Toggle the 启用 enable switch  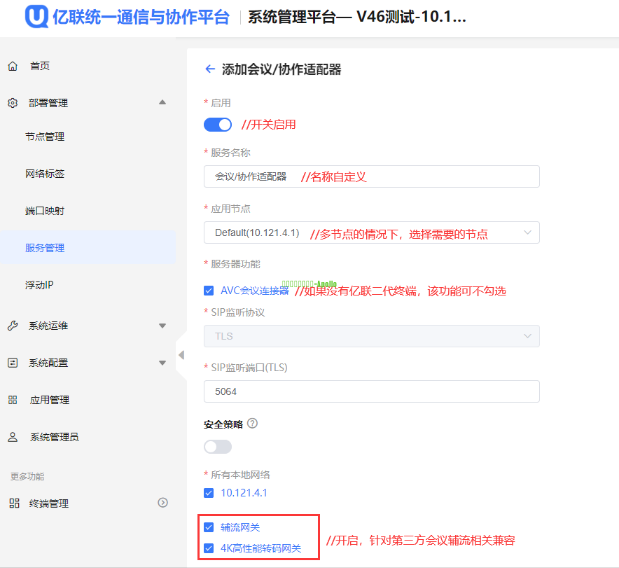(217, 125)
